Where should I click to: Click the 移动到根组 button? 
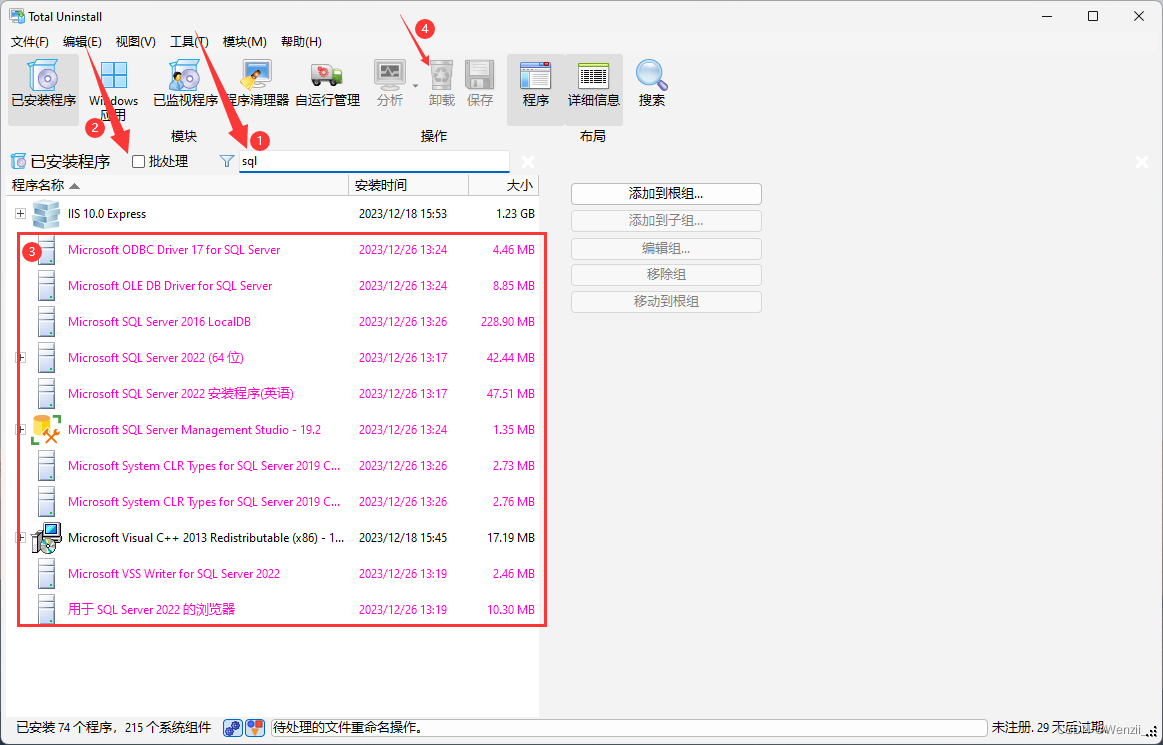(x=666, y=301)
